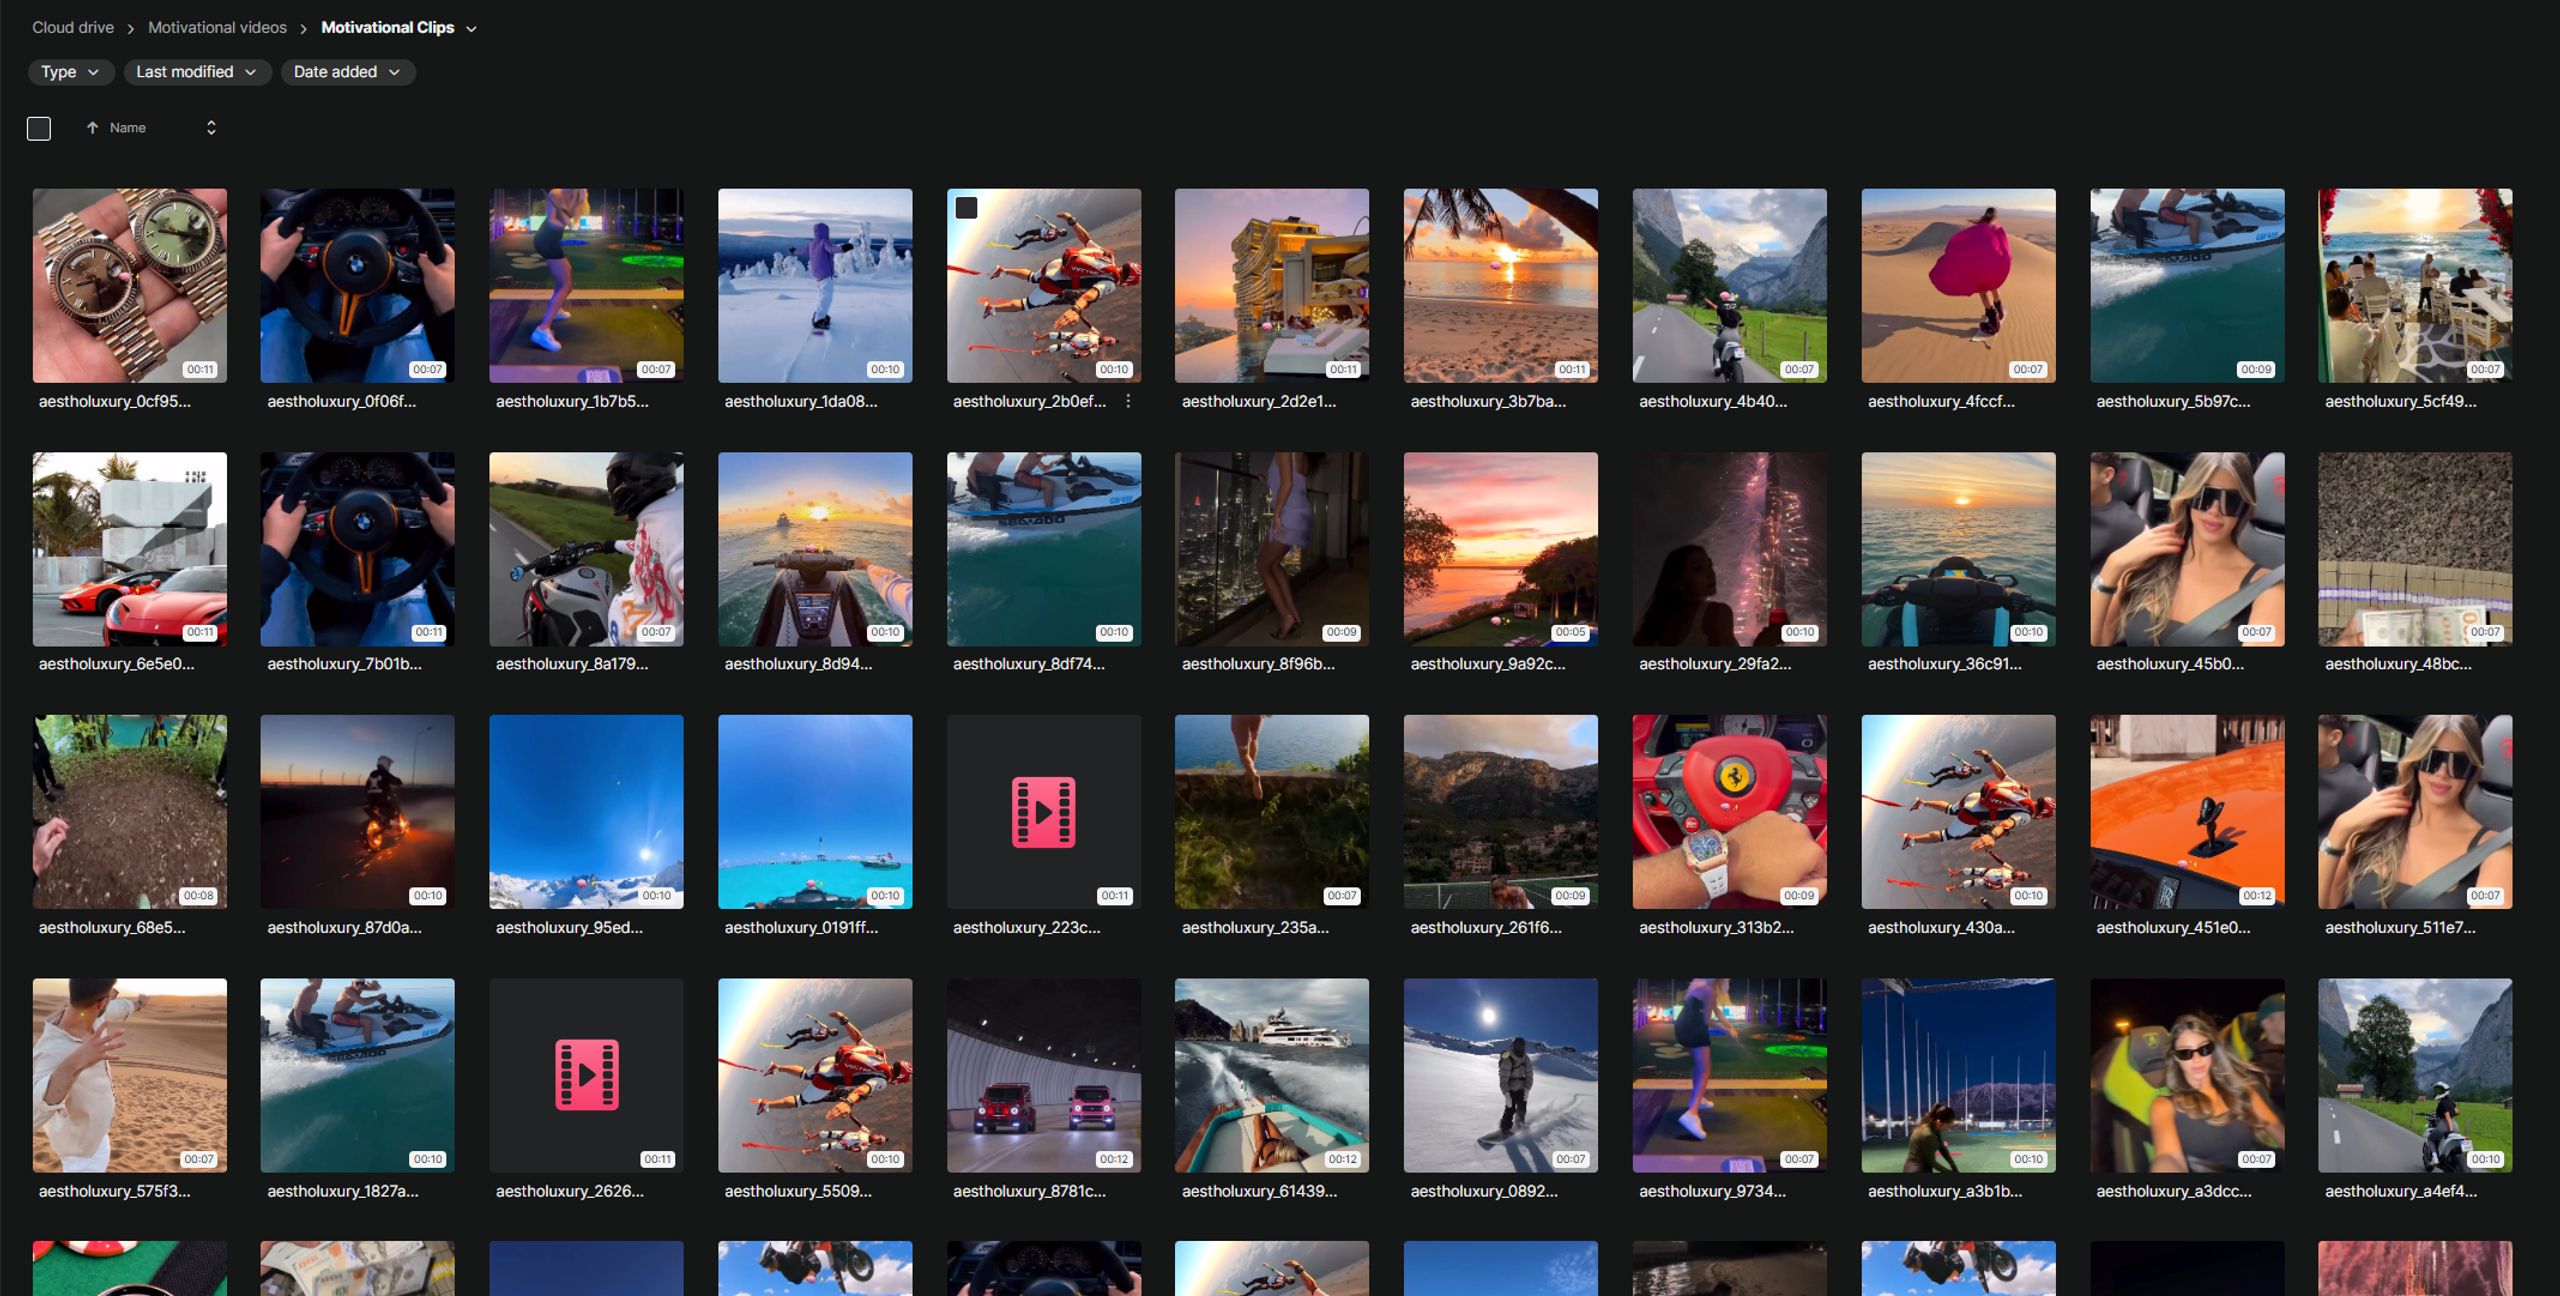Image resolution: width=2560 pixels, height=1296 pixels.
Task: Open the three-dot menu for aestholuxury_2b0ef
Action: coord(1128,401)
